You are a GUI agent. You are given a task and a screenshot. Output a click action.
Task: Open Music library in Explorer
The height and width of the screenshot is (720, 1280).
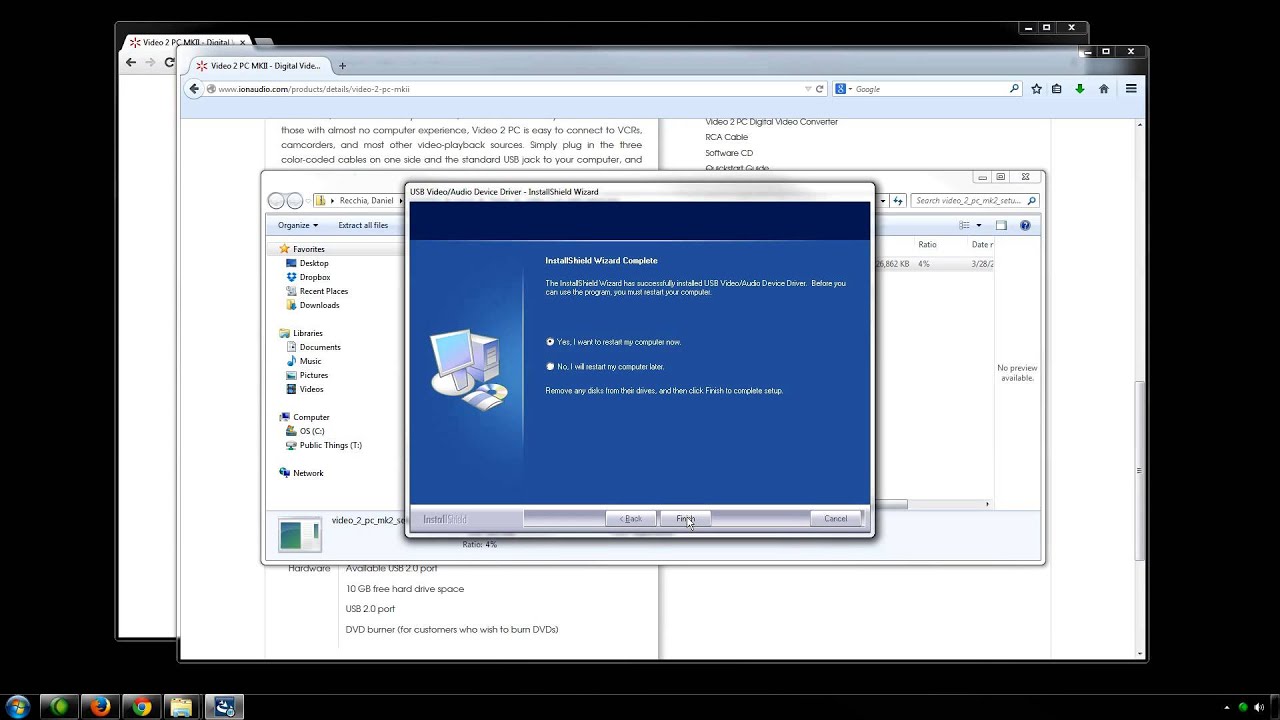click(x=310, y=361)
